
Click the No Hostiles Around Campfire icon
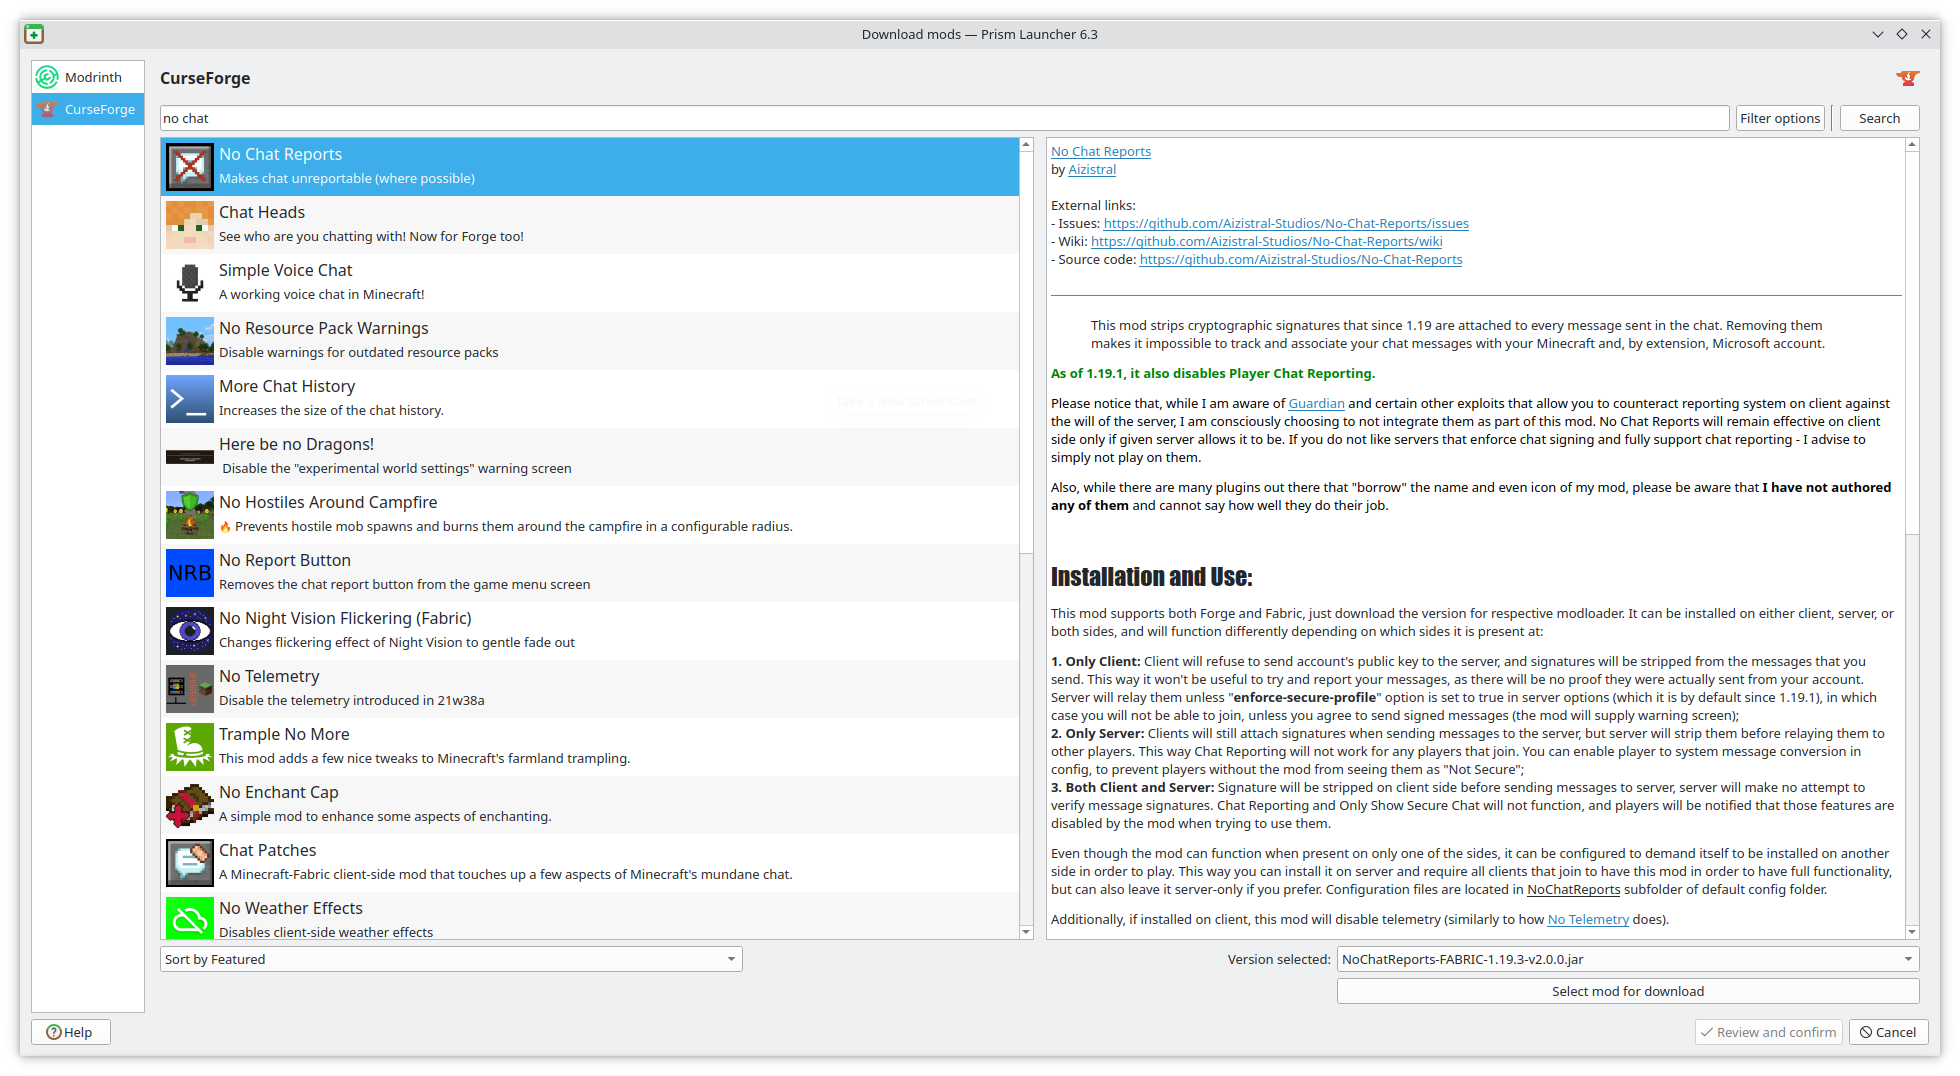pyautogui.click(x=189, y=514)
